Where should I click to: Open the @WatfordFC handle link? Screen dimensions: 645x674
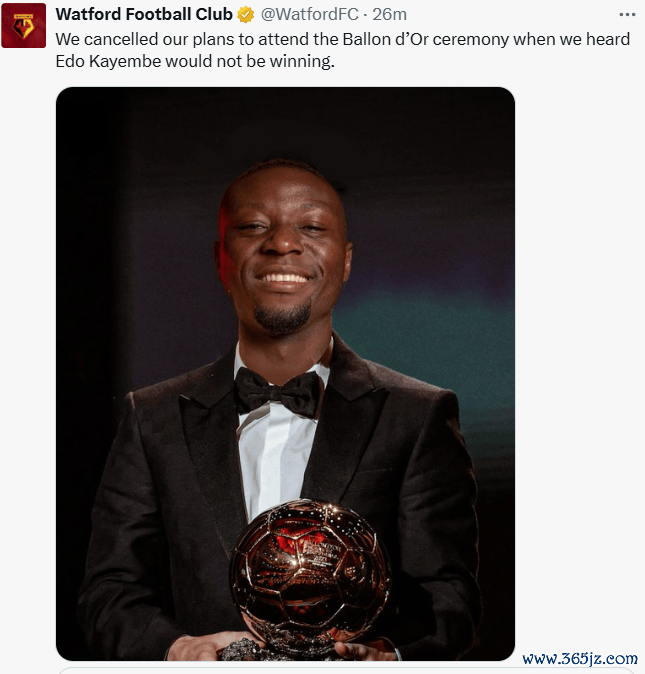309,15
